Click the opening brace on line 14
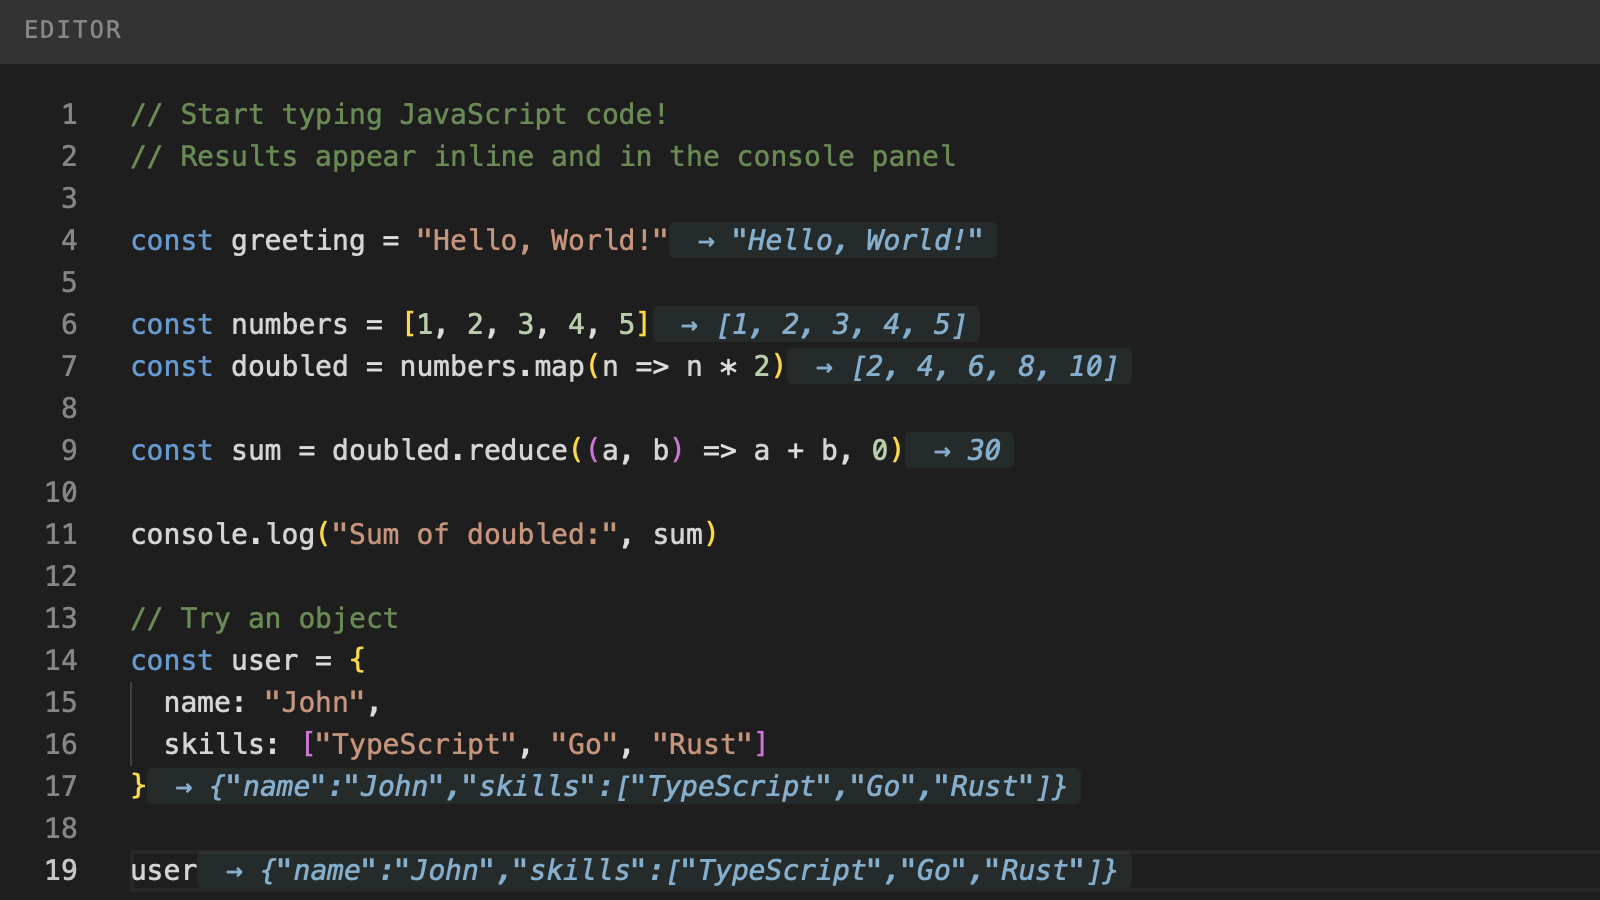1600x900 pixels. [x=357, y=660]
